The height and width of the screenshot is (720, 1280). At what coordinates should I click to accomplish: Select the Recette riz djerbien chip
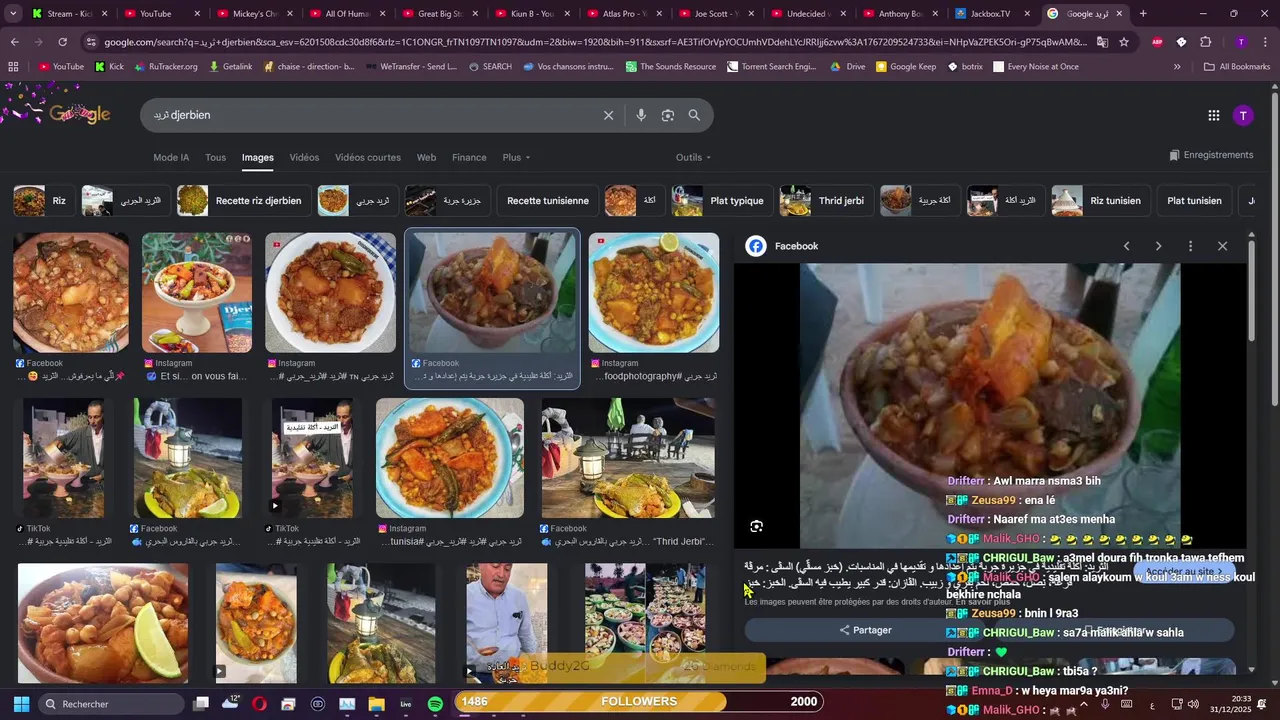pos(243,201)
